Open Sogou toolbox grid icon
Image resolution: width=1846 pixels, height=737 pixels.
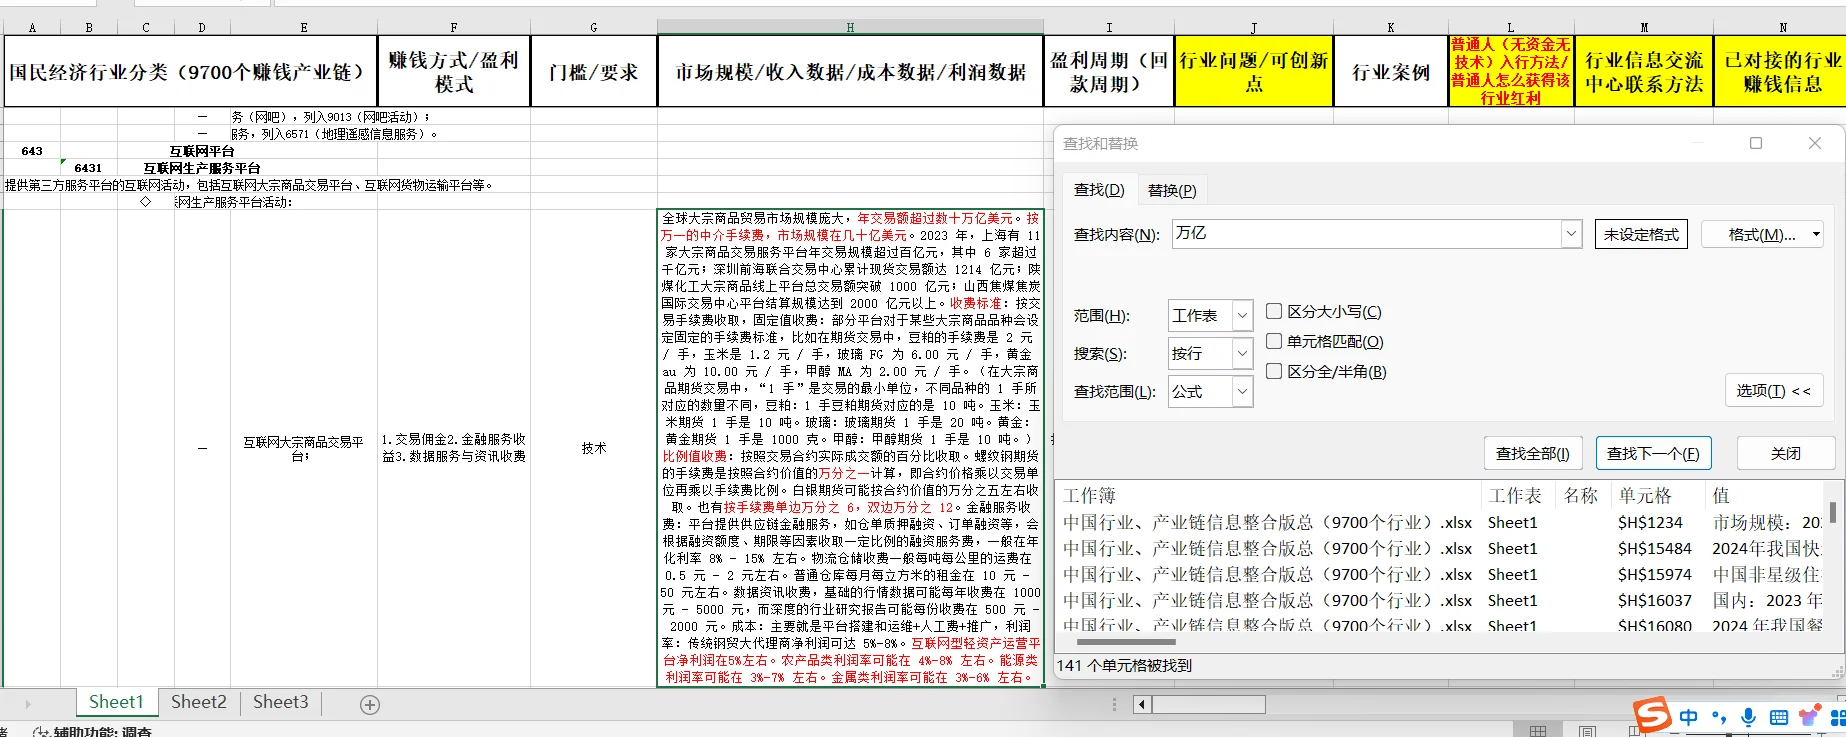tap(1838, 717)
